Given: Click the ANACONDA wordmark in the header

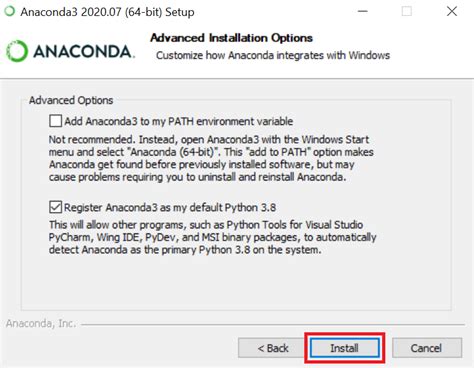Looking at the screenshot, I should (84, 52).
